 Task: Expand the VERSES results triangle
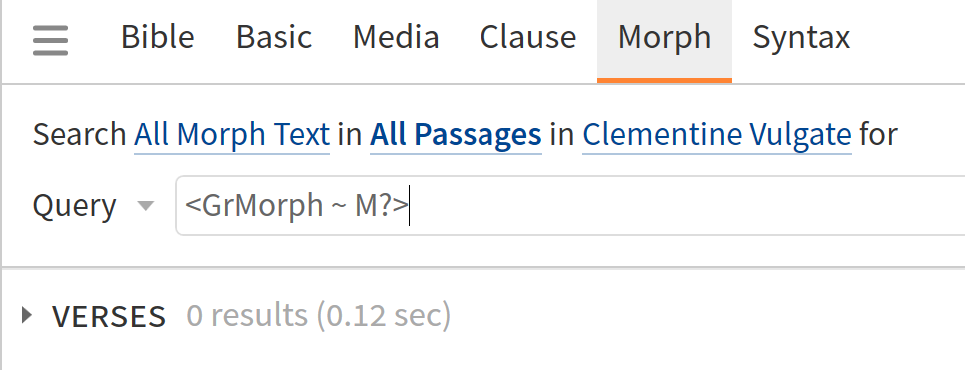26,315
